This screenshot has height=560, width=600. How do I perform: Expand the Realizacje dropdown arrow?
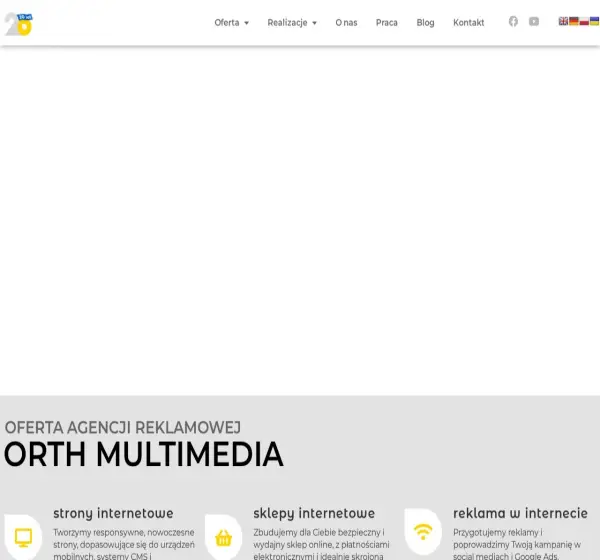[x=315, y=23]
